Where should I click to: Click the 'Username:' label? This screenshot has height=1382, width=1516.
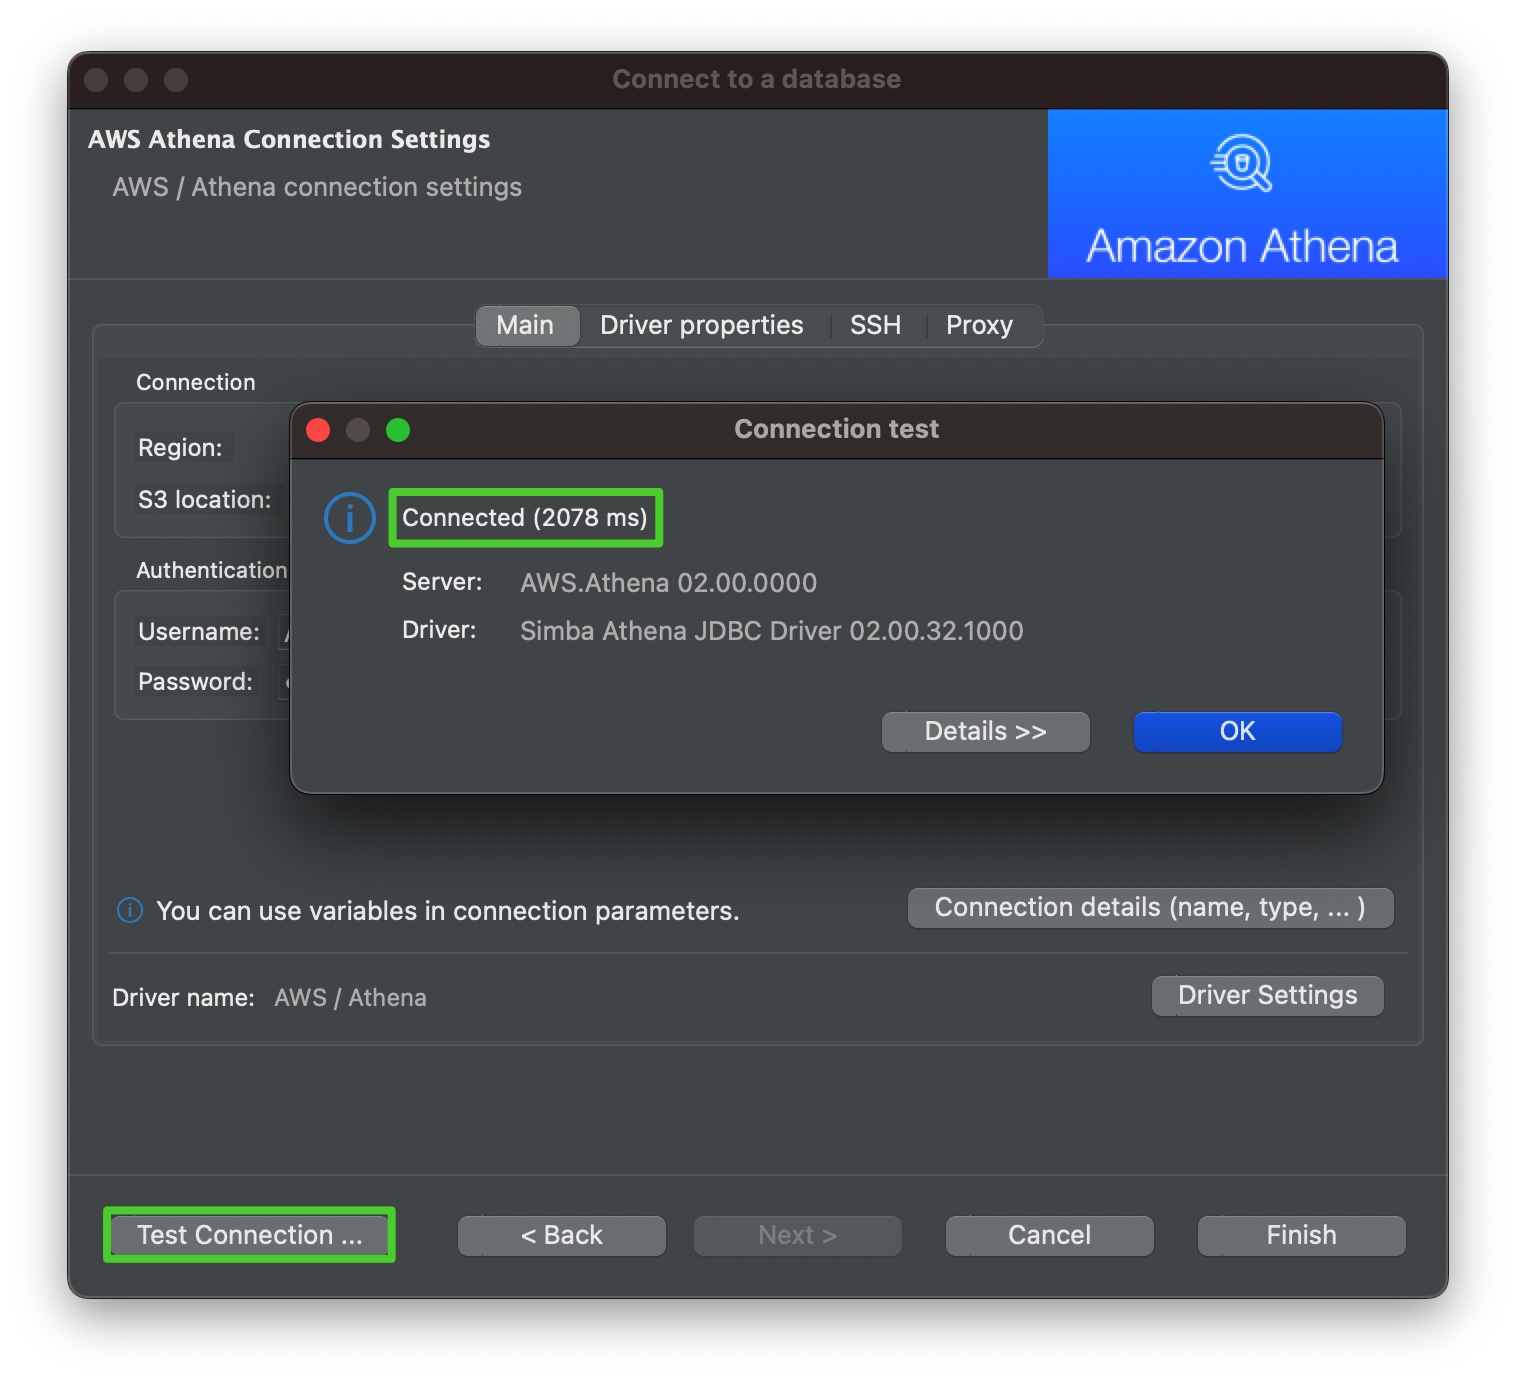(x=198, y=631)
